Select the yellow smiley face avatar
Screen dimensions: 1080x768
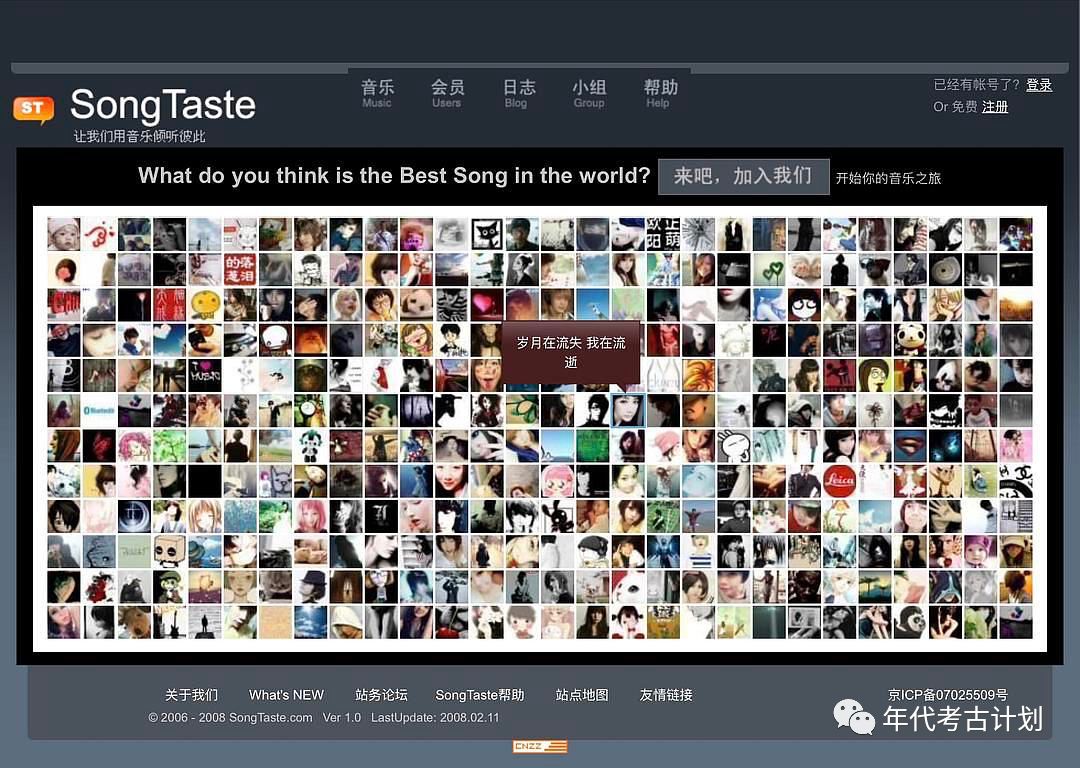[205, 304]
